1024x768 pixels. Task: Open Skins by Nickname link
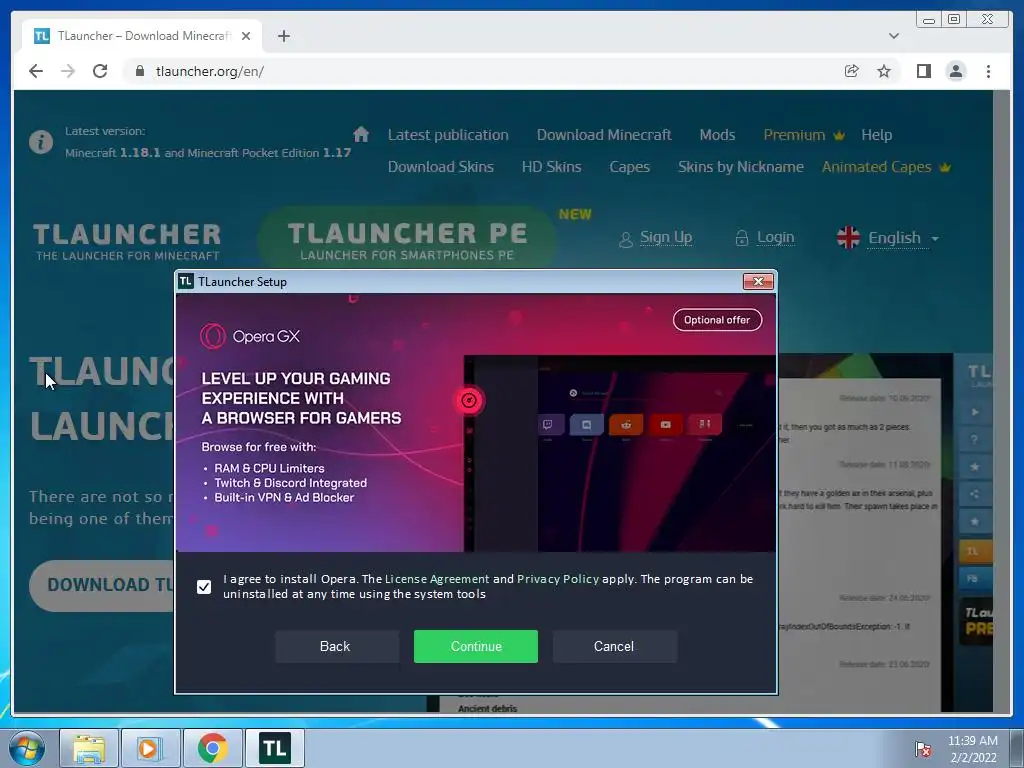click(741, 167)
